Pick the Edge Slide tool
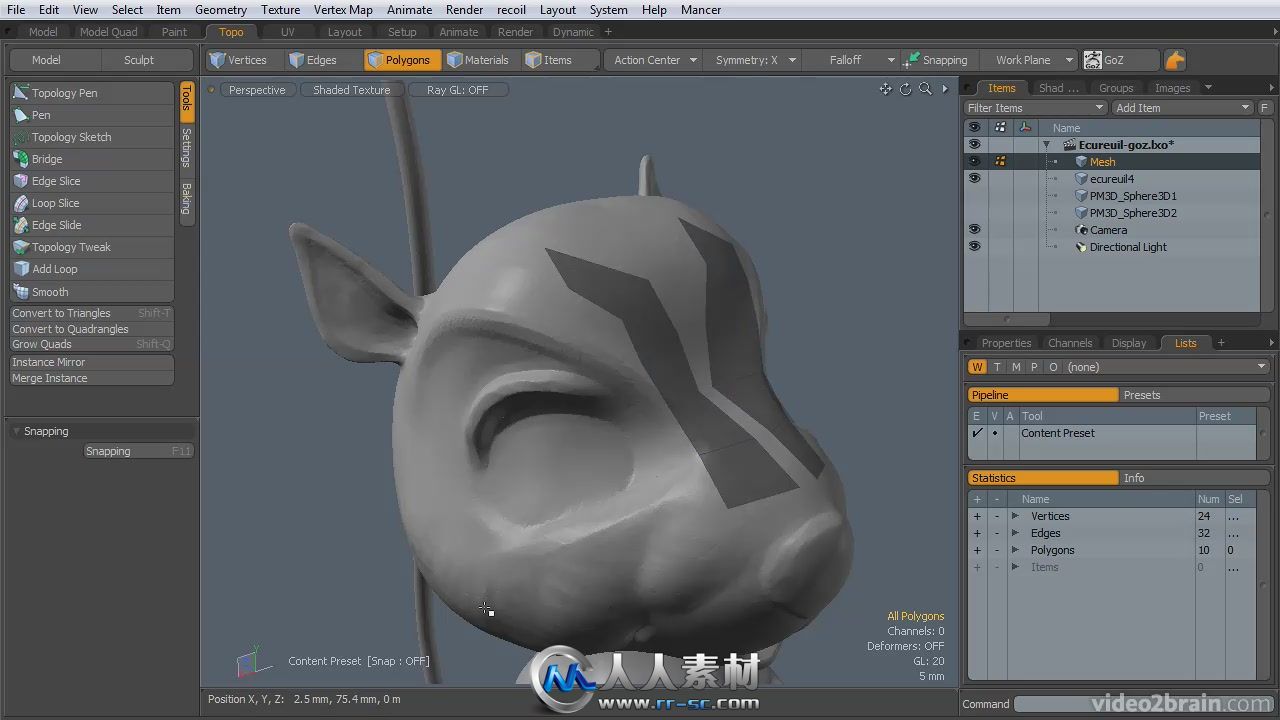The image size is (1280, 720). (92, 225)
